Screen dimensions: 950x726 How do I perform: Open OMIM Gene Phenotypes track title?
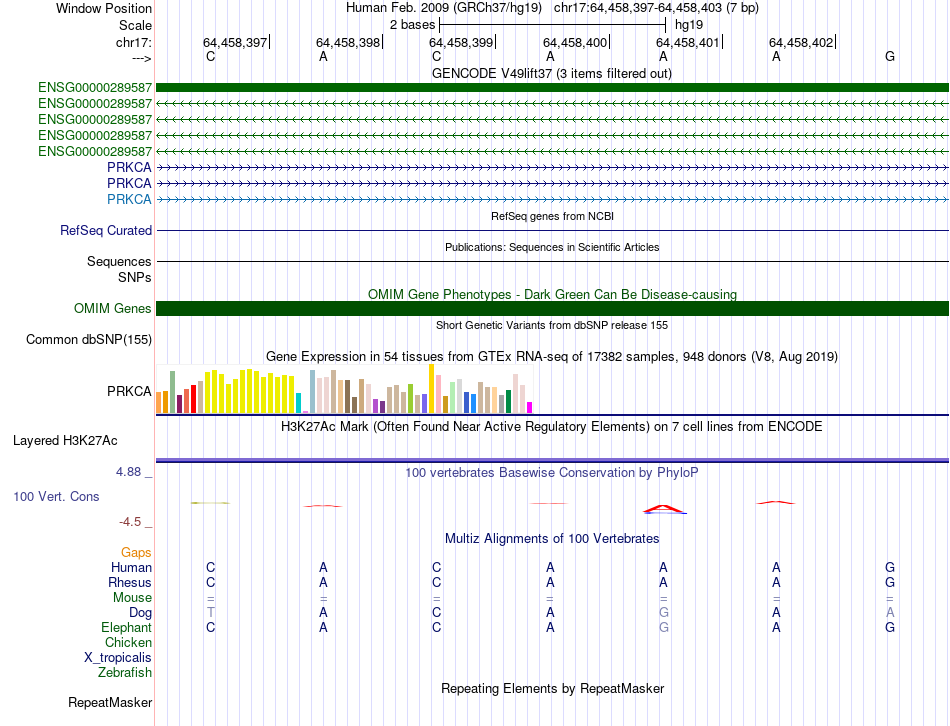click(552, 295)
